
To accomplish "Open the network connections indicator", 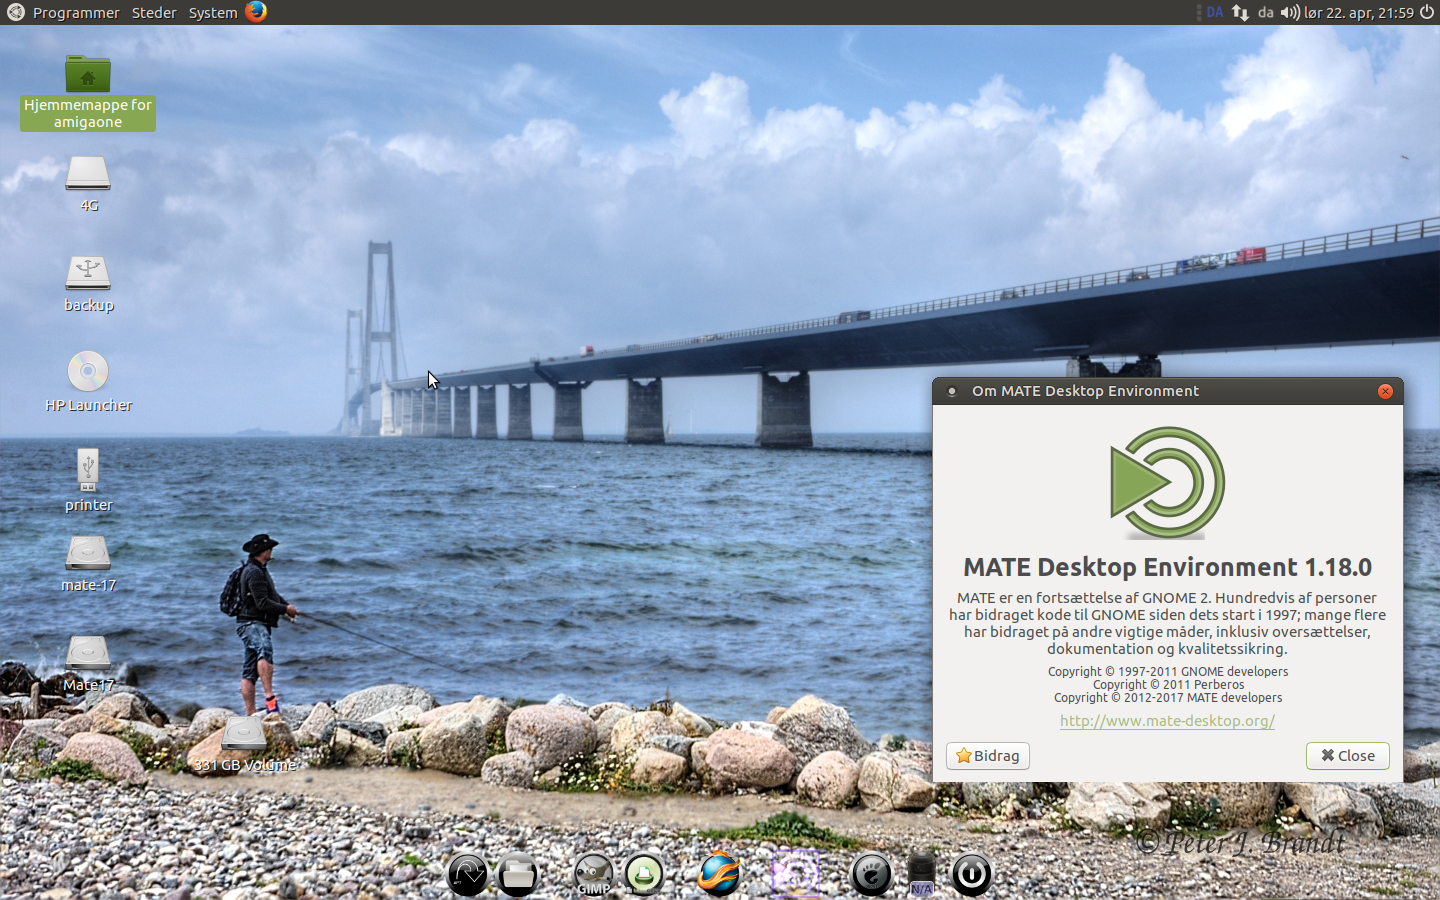I will coord(1240,13).
